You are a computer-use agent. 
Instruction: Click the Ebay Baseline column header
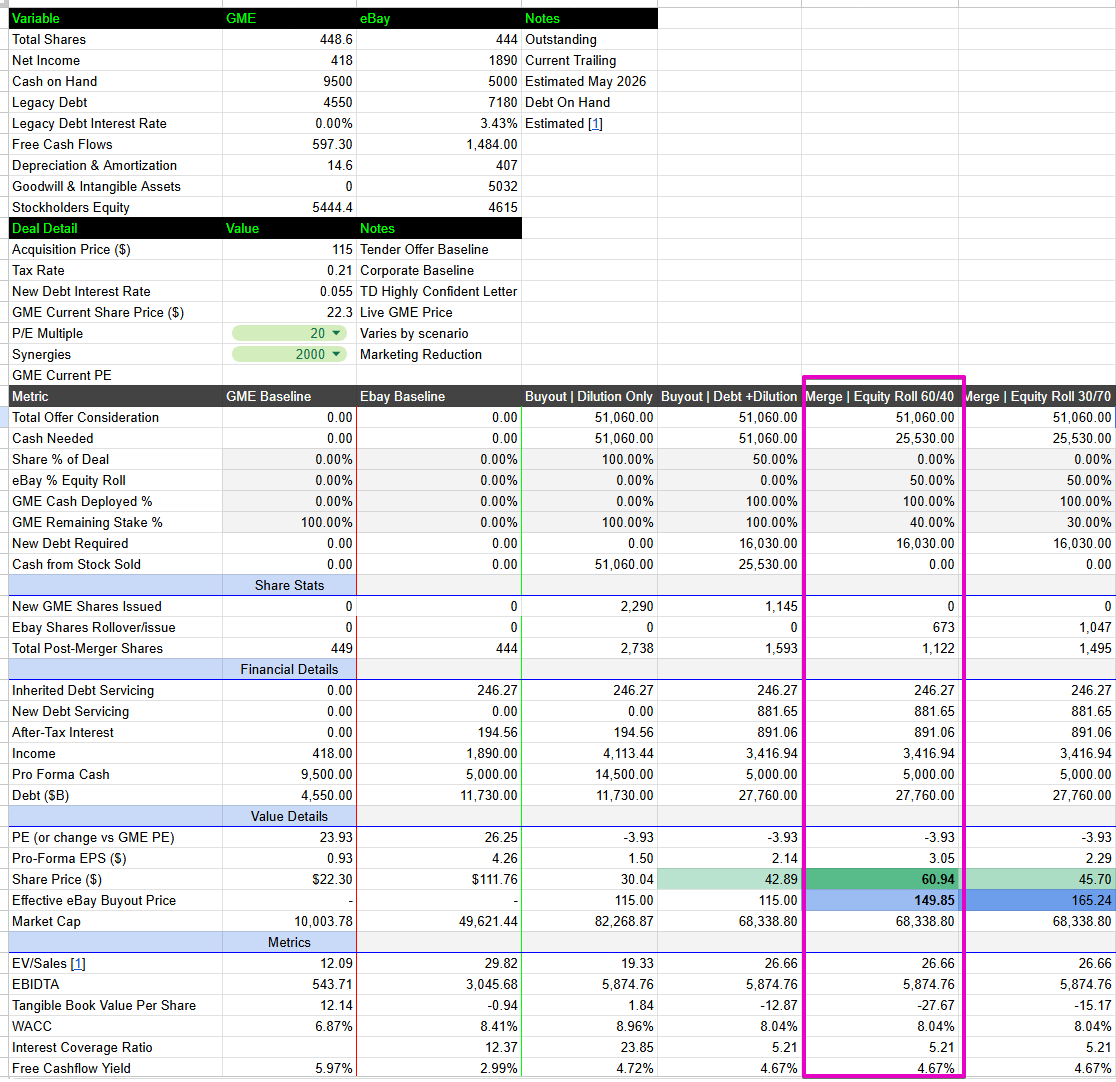tap(438, 396)
